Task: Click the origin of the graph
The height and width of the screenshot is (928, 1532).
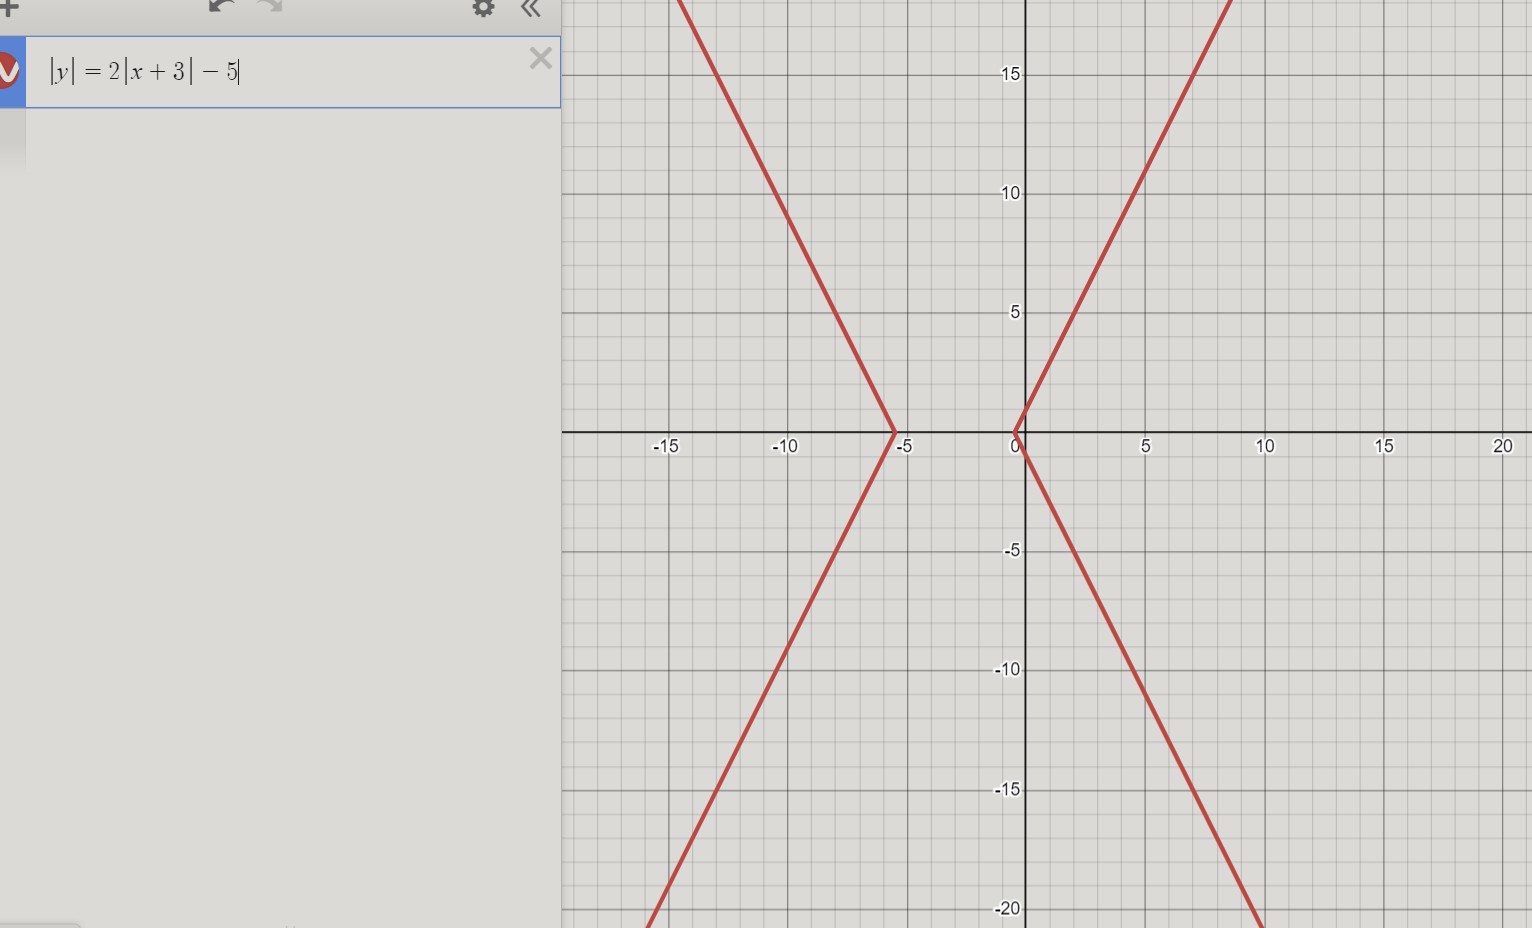Action: [x=1026, y=432]
